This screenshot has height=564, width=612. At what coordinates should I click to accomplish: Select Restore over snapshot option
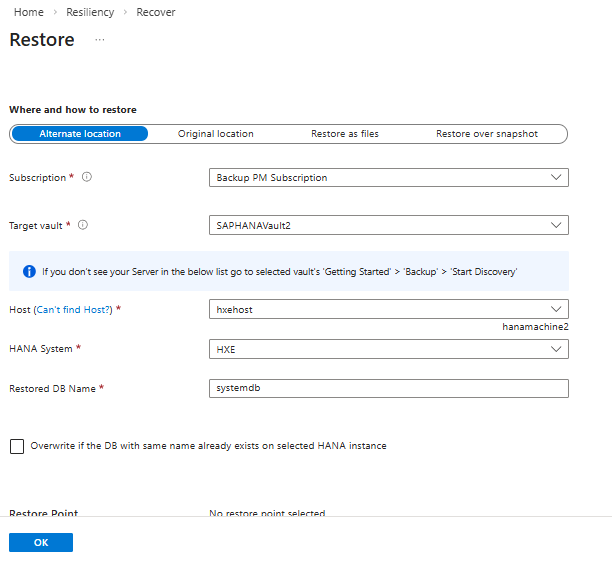486,134
